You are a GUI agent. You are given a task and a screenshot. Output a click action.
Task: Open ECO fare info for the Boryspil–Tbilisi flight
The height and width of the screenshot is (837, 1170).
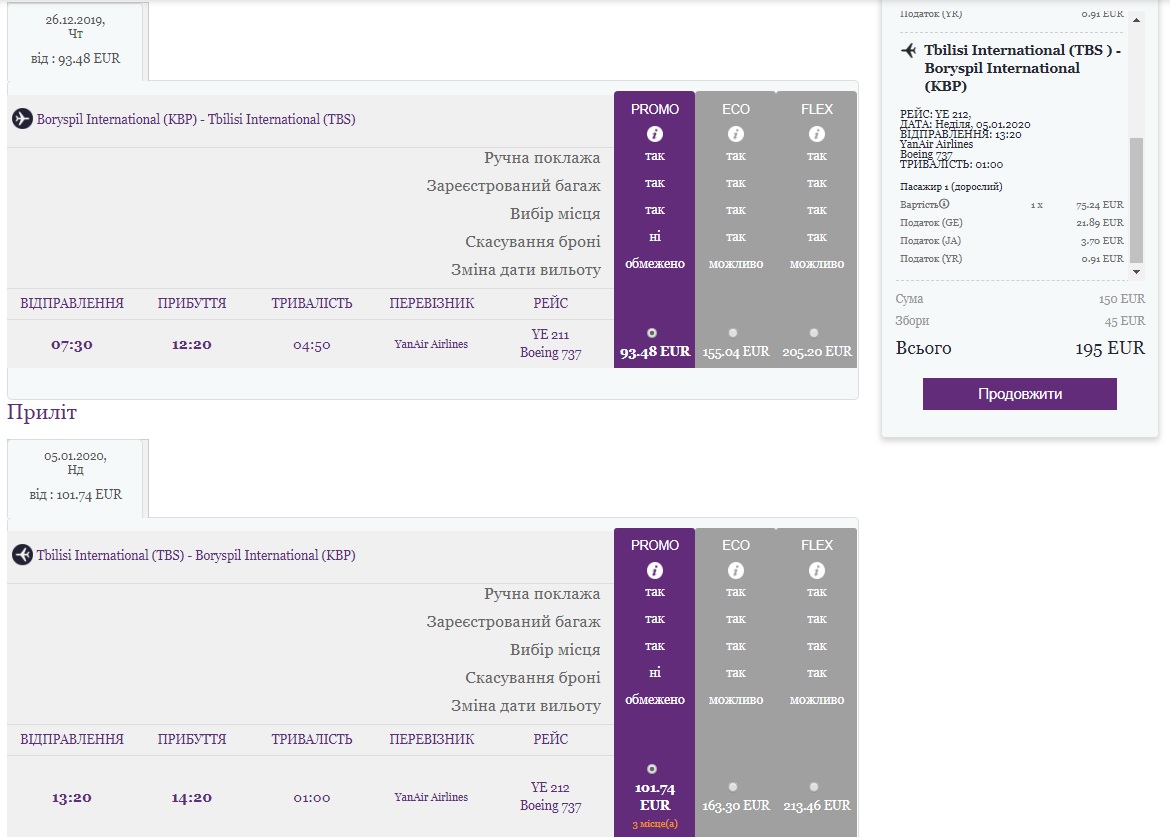pyautogui.click(x=736, y=134)
